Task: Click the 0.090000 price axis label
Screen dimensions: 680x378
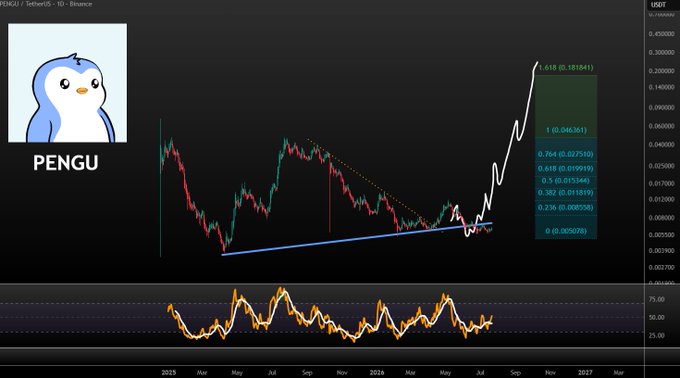Action: (662, 108)
